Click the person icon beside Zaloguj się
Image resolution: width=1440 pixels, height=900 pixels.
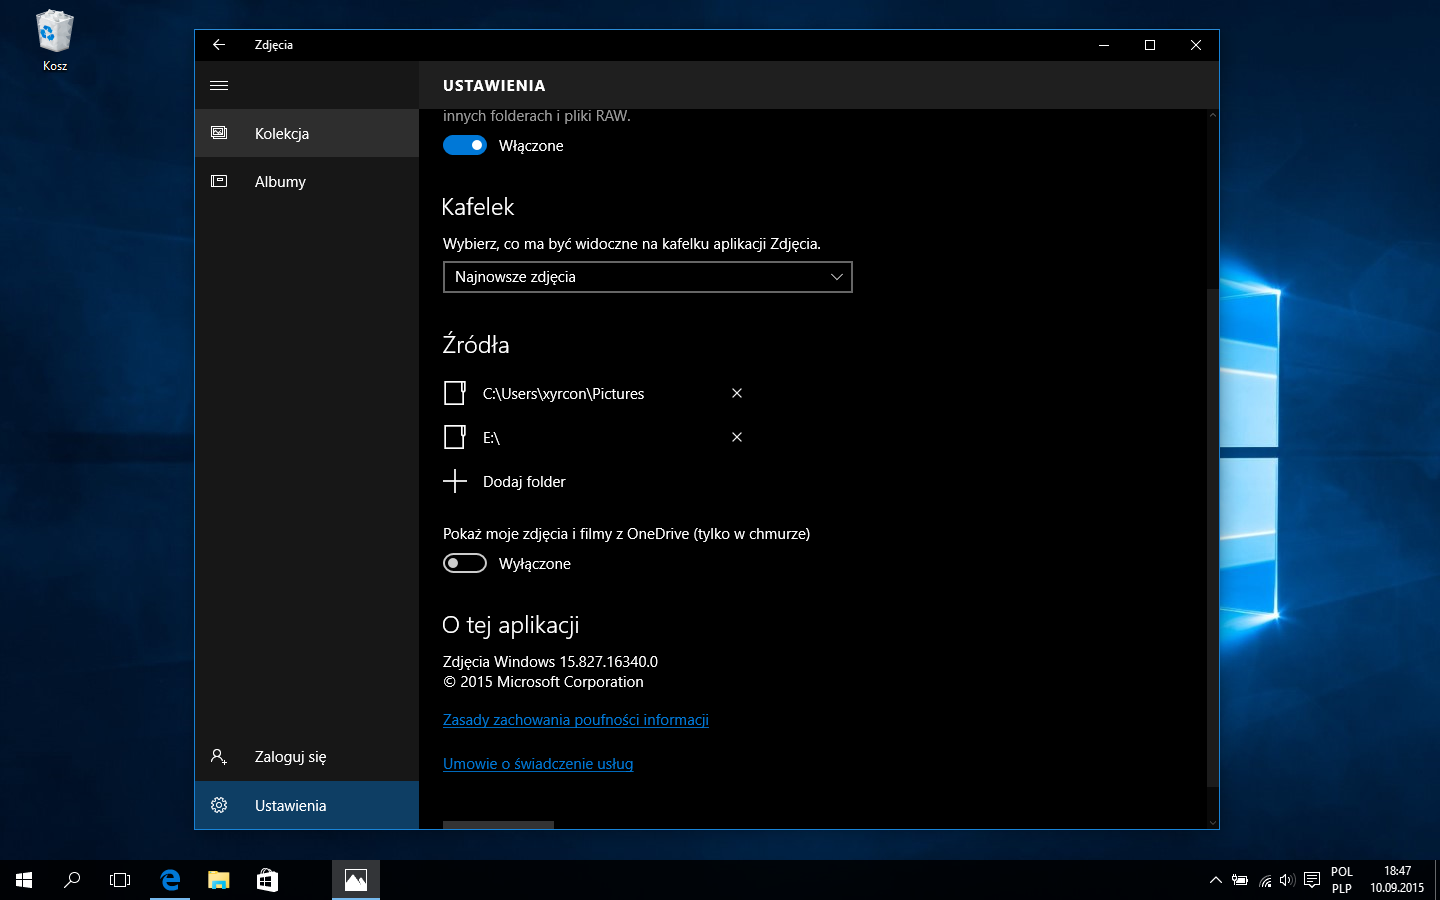point(219,757)
